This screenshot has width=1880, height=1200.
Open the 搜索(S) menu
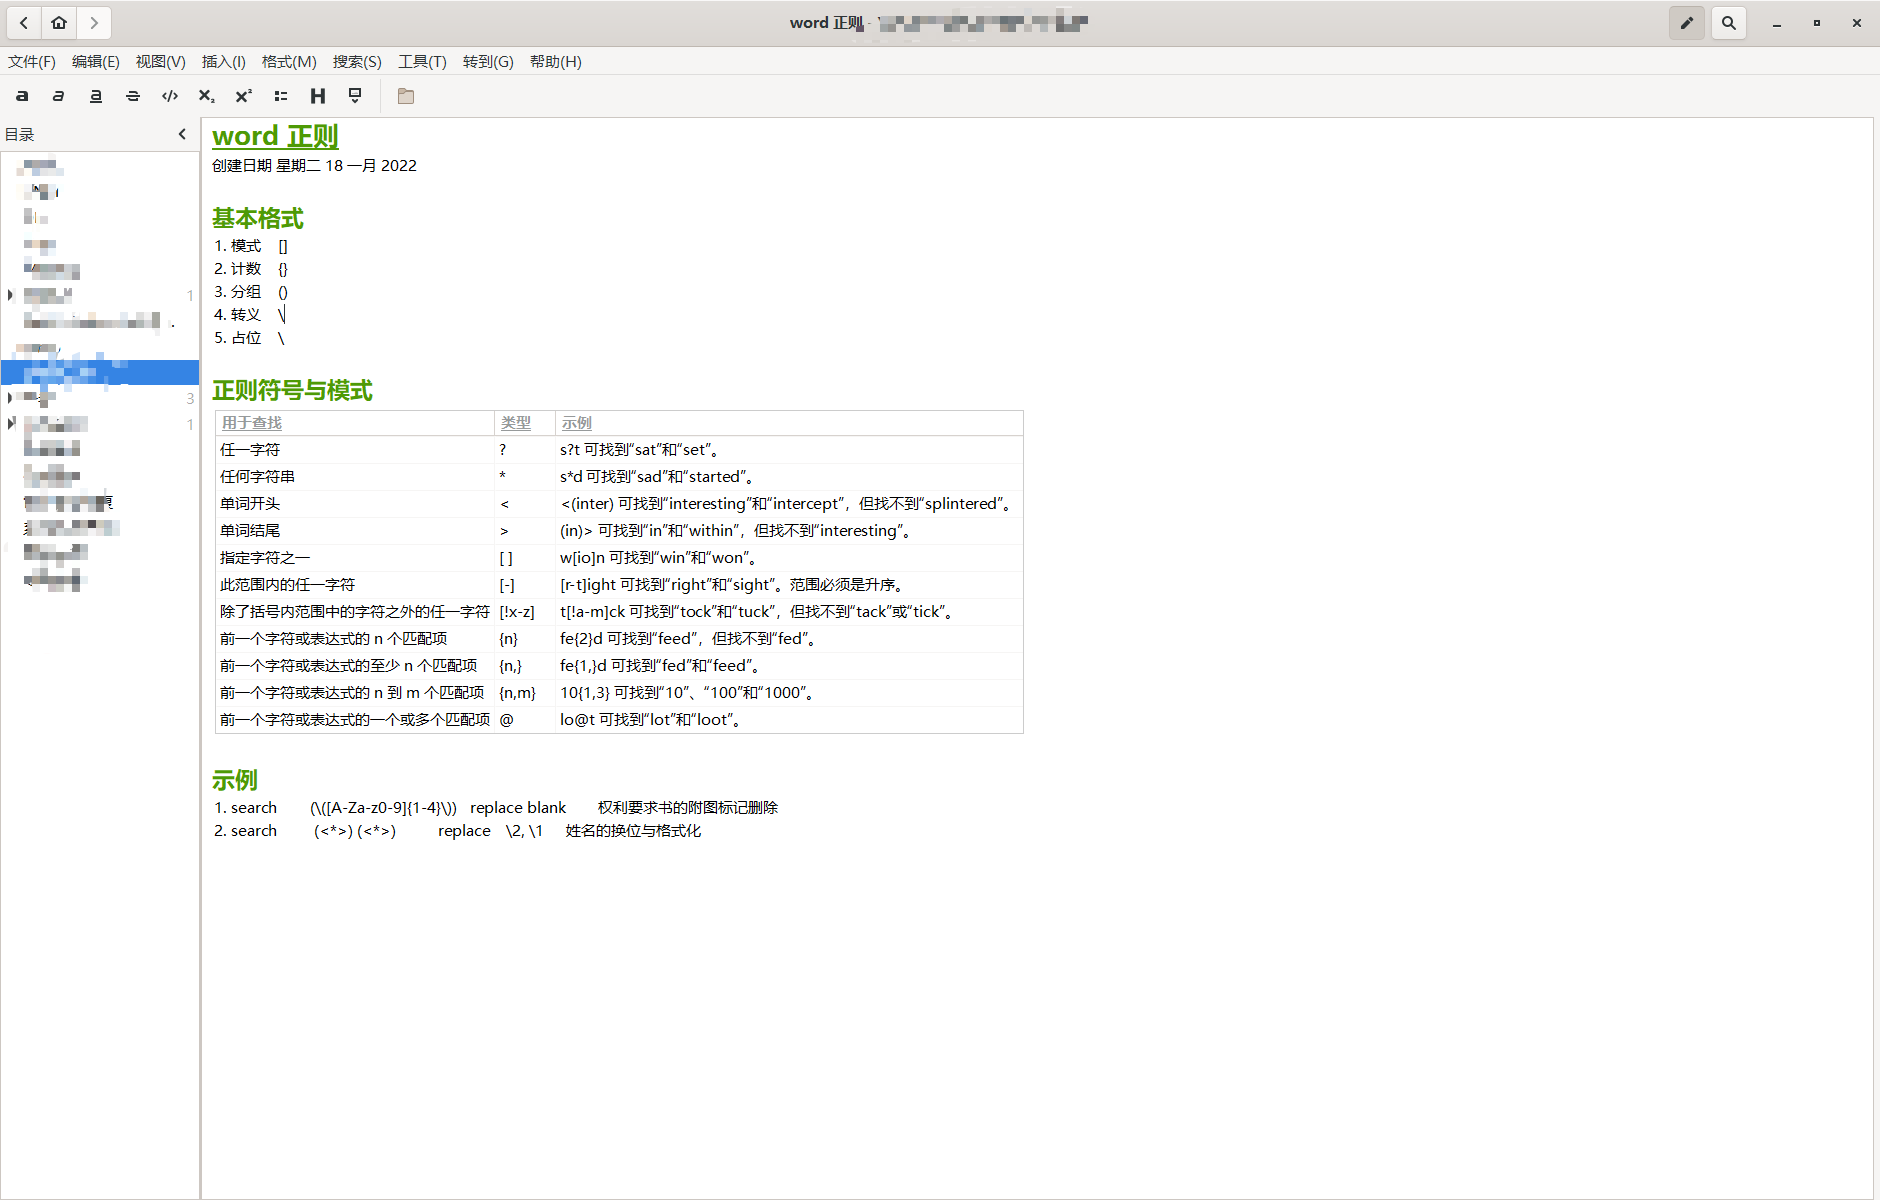coord(357,62)
